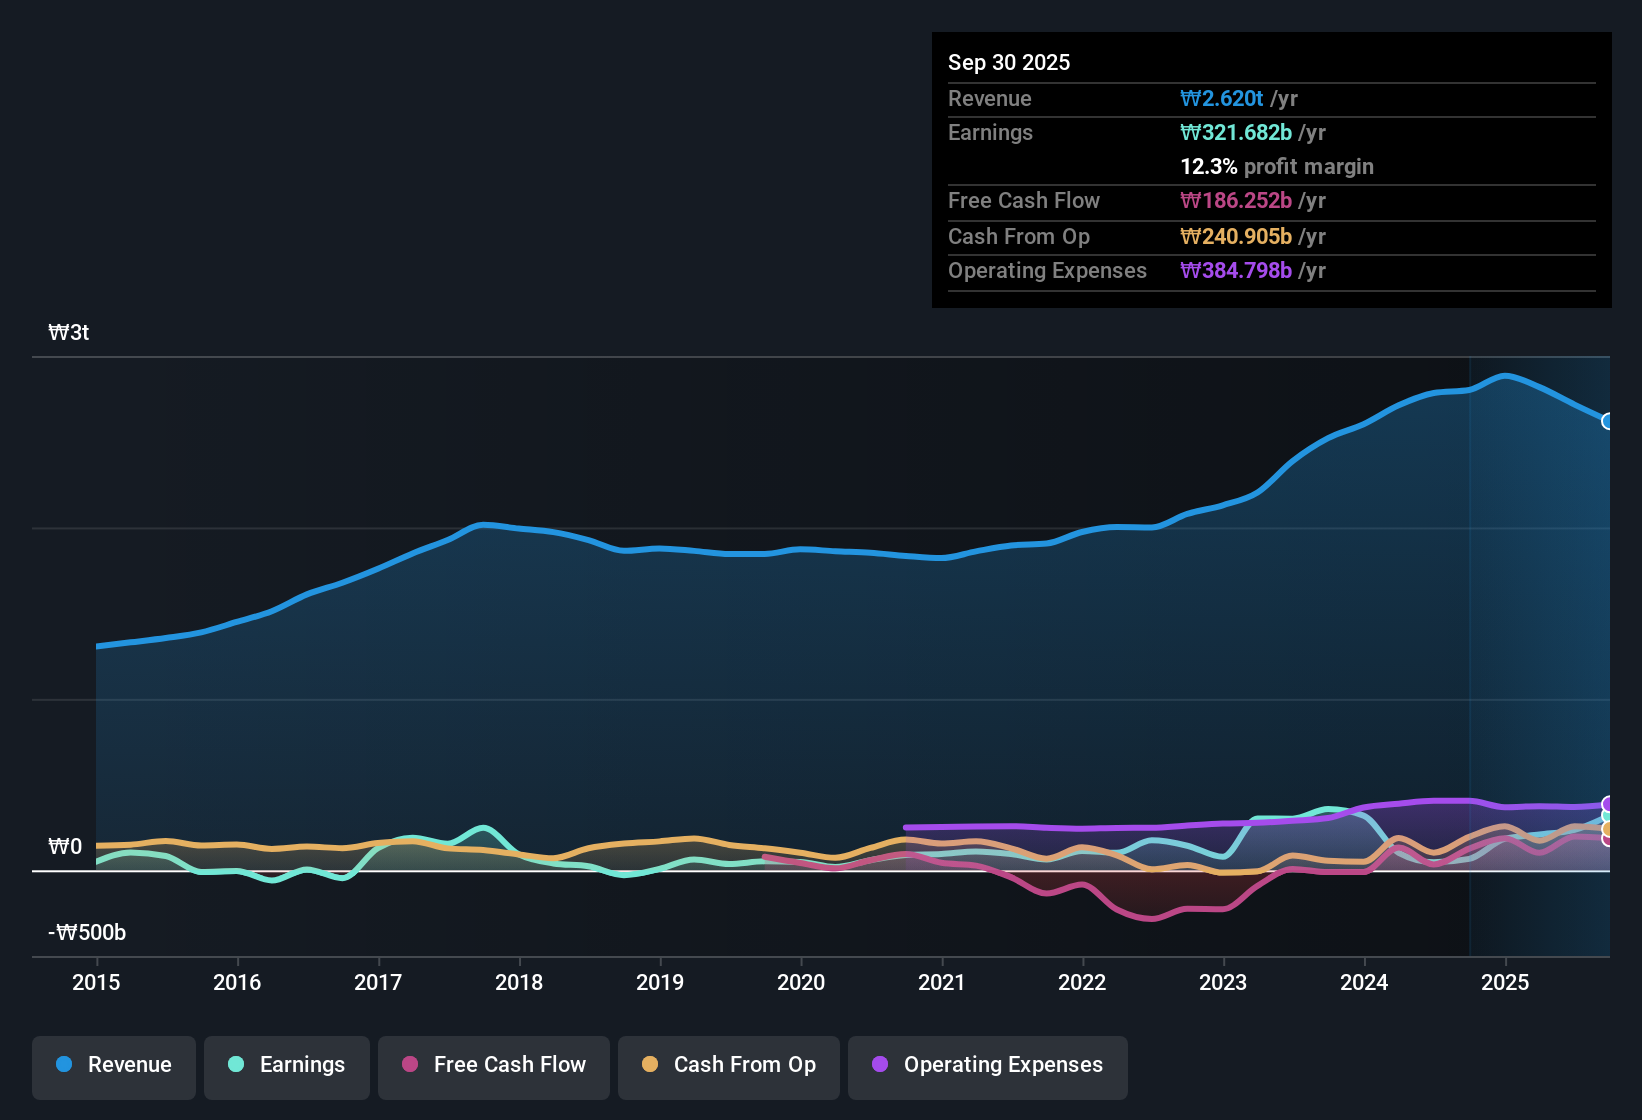Viewport: 1642px width, 1120px height.
Task: Expand details for the 12.3% profit margin
Action: point(1277,166)
